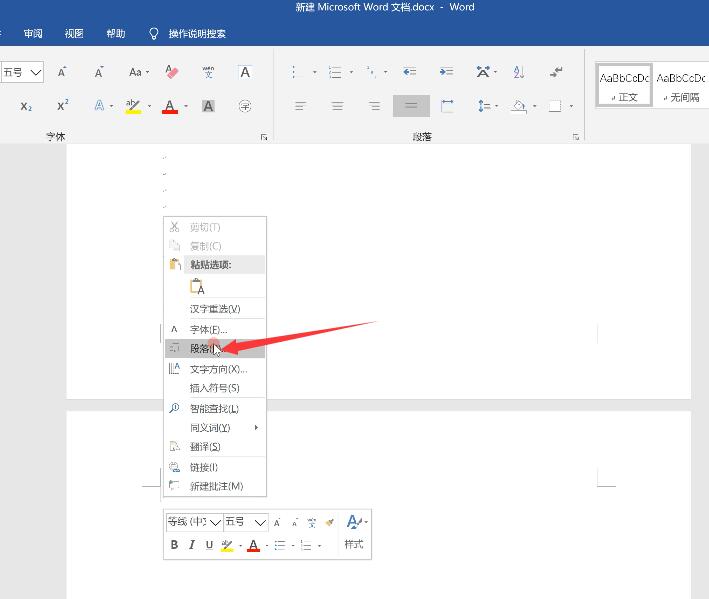Show or hide paragraph marks

point(556,72)
